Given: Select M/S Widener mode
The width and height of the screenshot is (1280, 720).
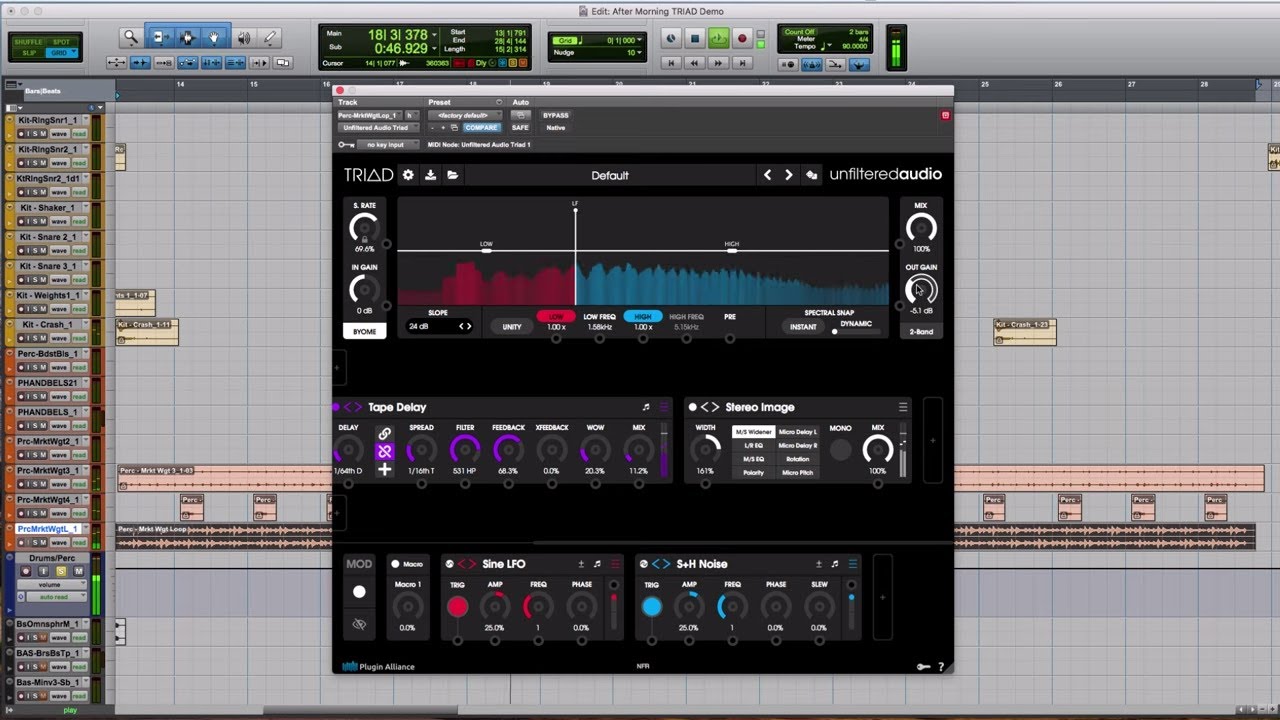Looking at the screenshot, I should 753,432.
